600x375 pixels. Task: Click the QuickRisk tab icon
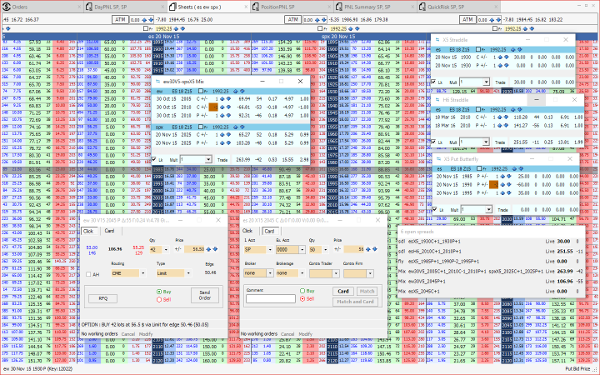tap(422, 7)
